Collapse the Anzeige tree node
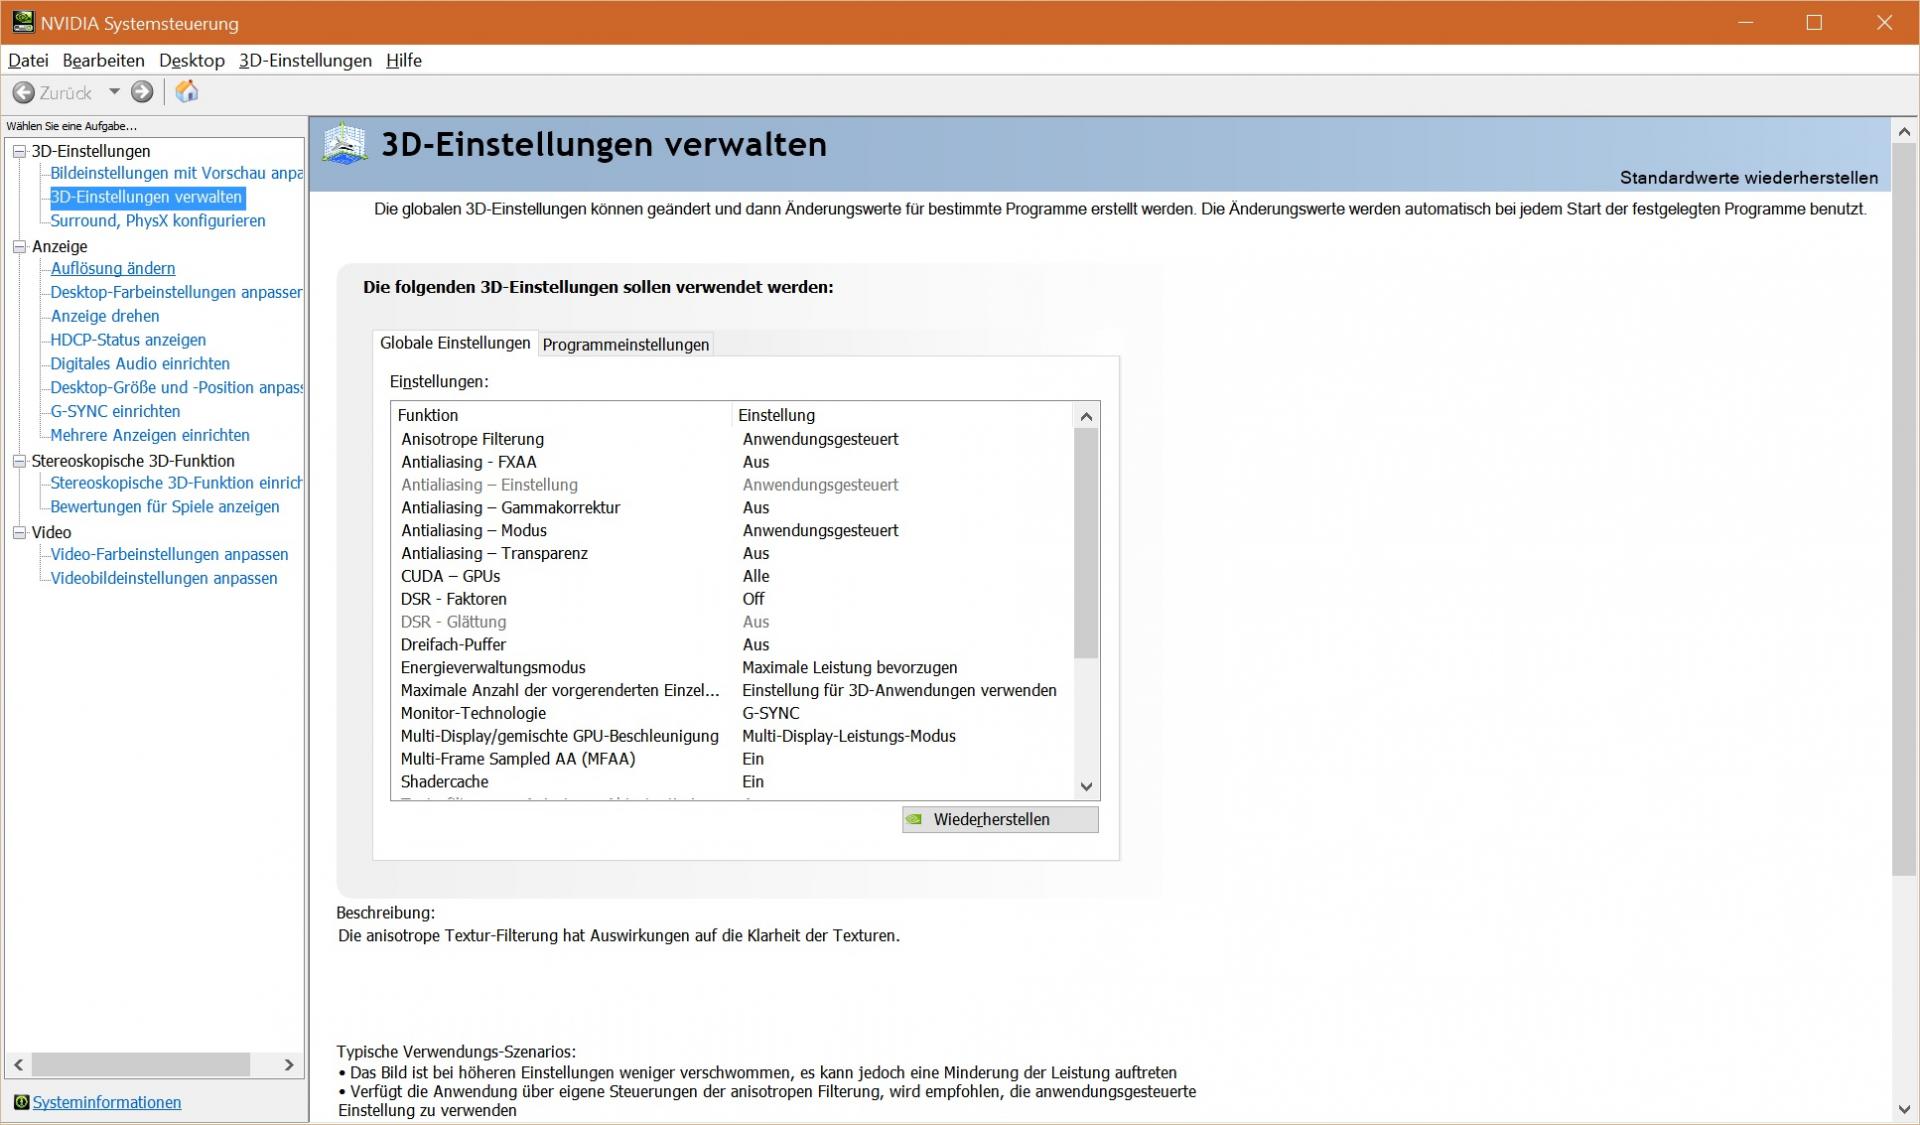Screen dimensions: 1920x1125 tap(19, 246)
